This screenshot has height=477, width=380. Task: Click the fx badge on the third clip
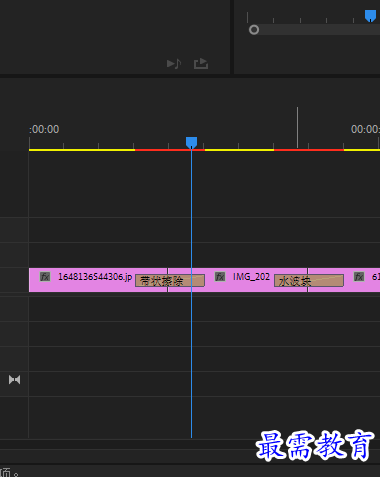coord(359,277)
